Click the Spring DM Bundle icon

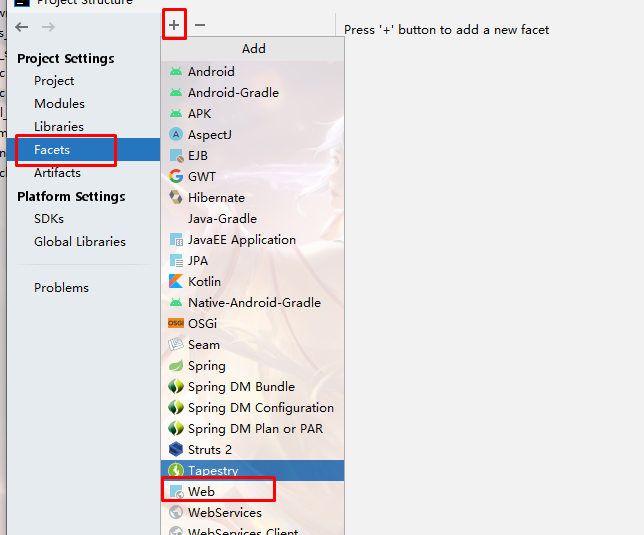pos(176,386)
